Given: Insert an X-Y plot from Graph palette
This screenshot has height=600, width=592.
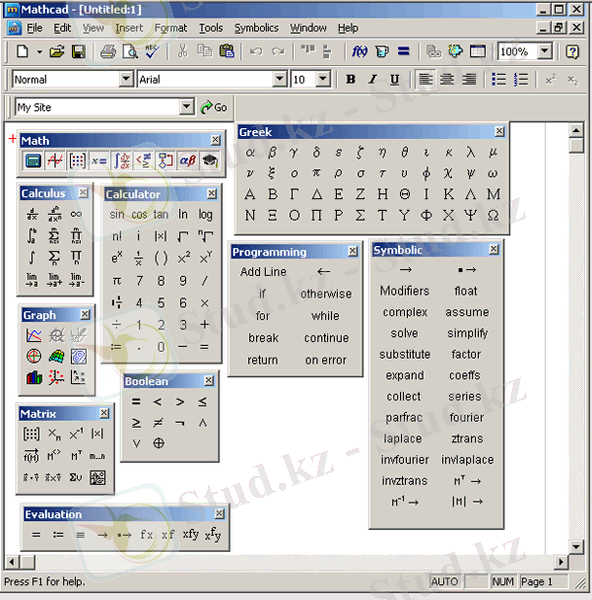Looking at the screenshot, I should click(34, 336).
